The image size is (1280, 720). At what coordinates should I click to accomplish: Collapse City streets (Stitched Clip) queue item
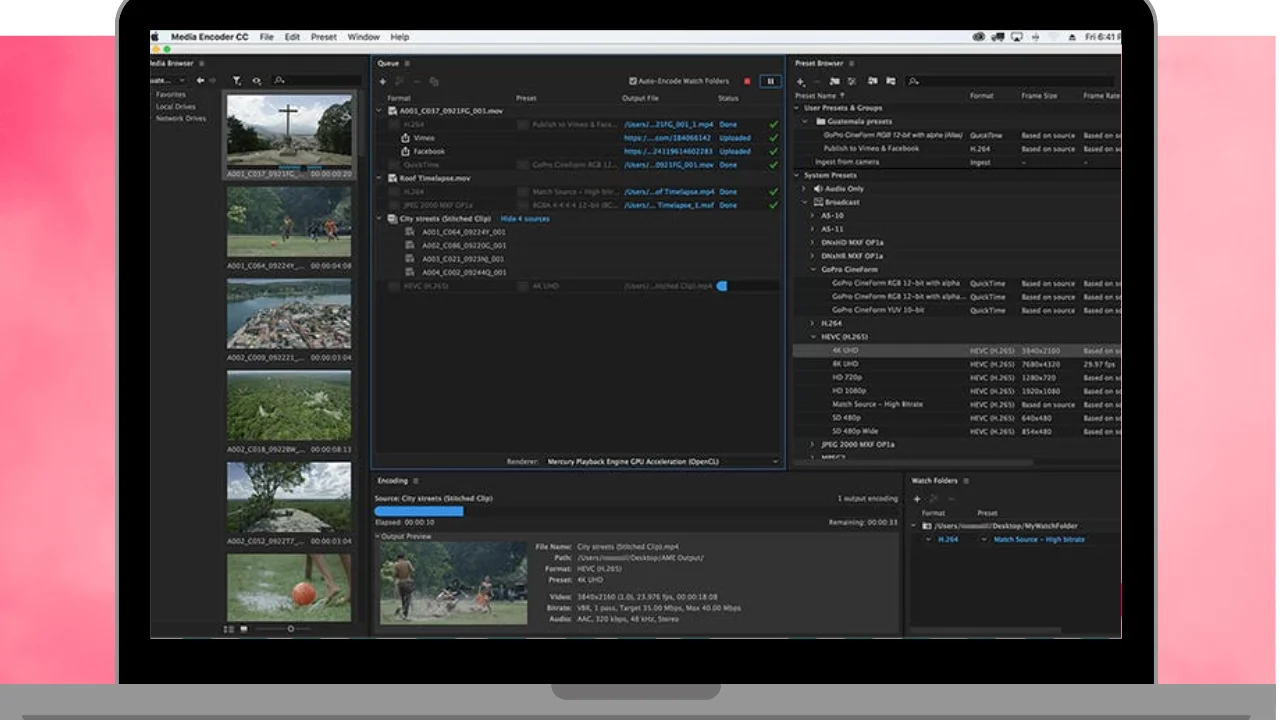pyautogui.click(x=380, y=218)
